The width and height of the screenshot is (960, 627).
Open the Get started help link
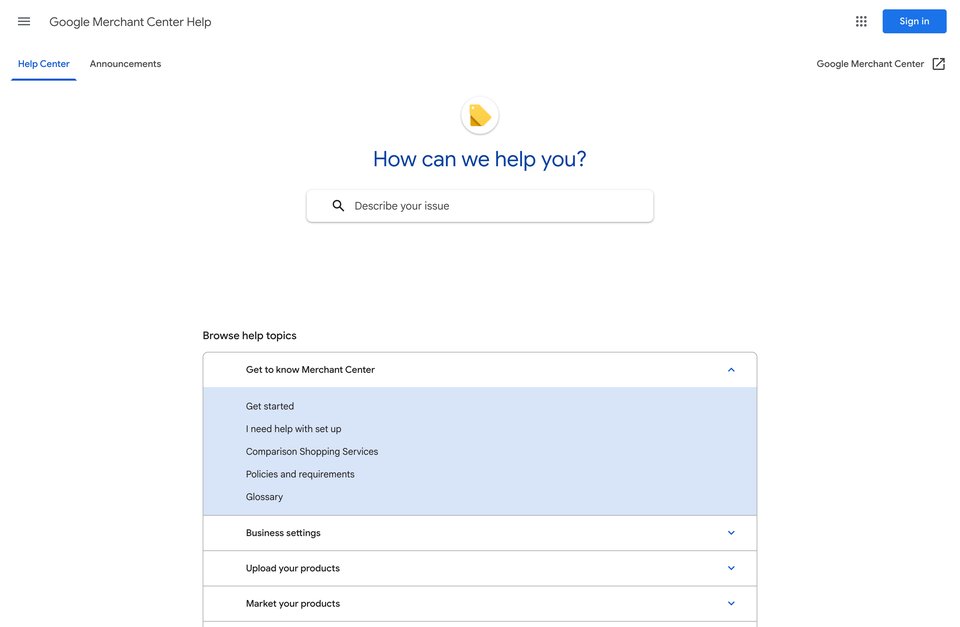click(270, 406)
